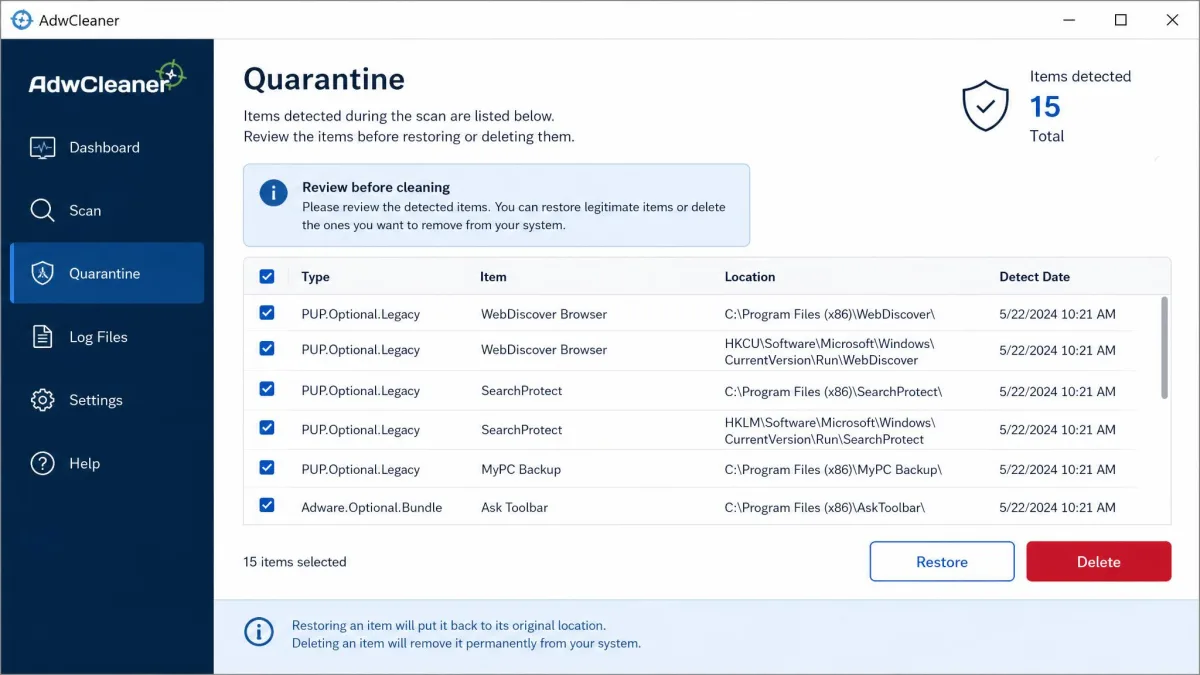
Task: Click the info icon in the bottom footer note
Action: 258,632
